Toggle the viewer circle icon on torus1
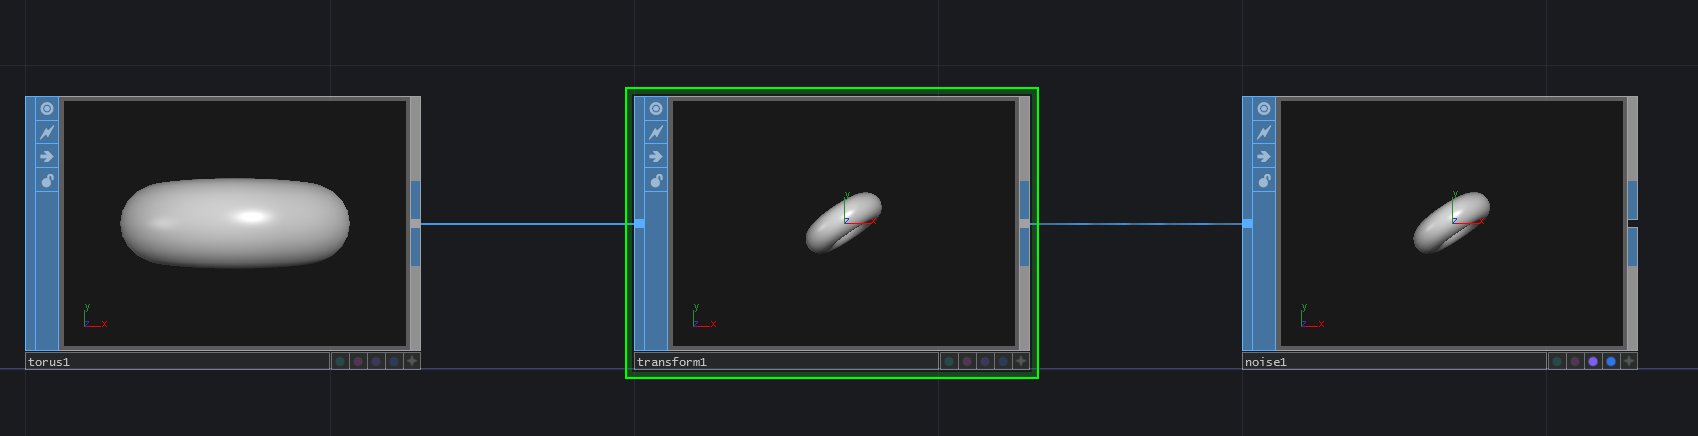The width and height of the screenshot is (1698, 436). pos(47,108)
